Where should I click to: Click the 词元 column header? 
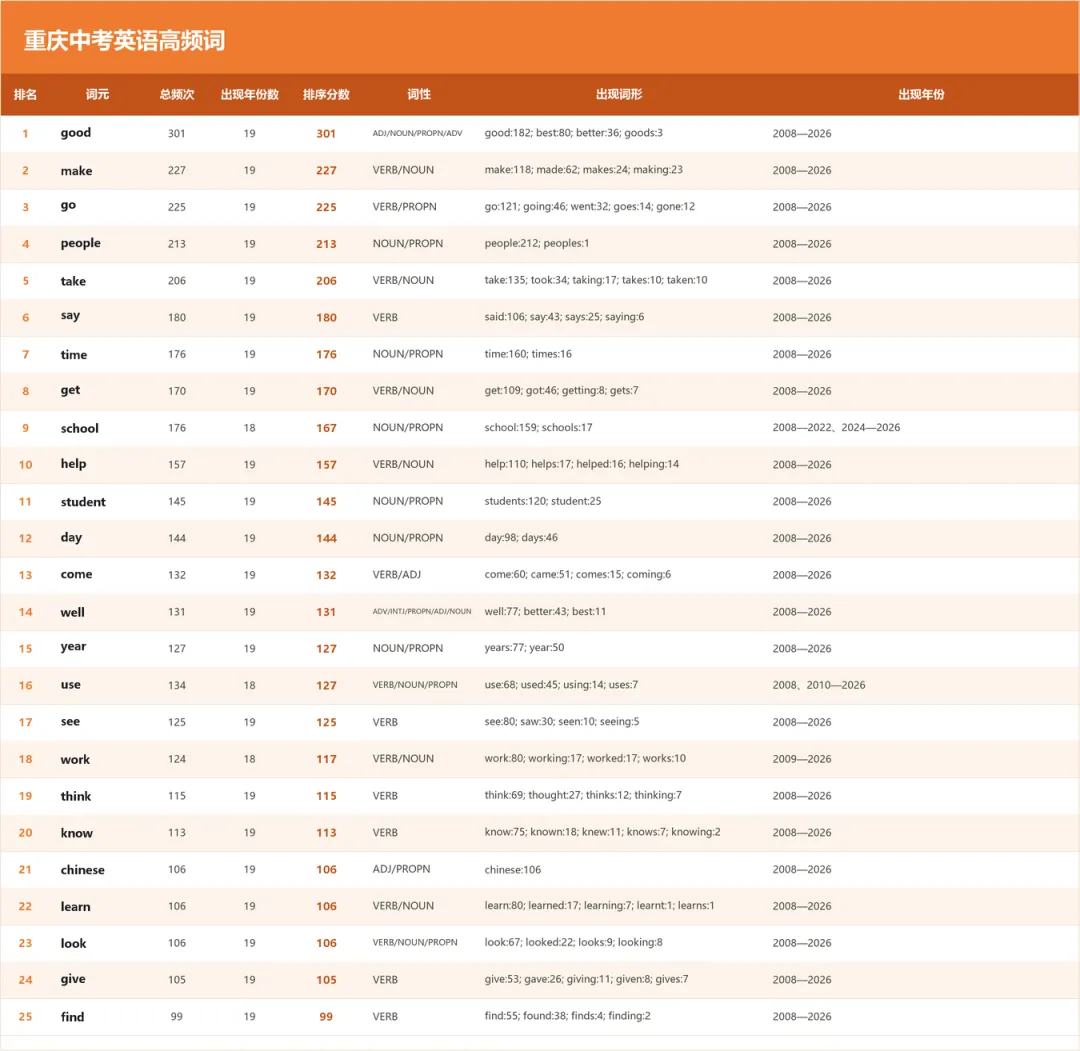[x=97, y=94]
